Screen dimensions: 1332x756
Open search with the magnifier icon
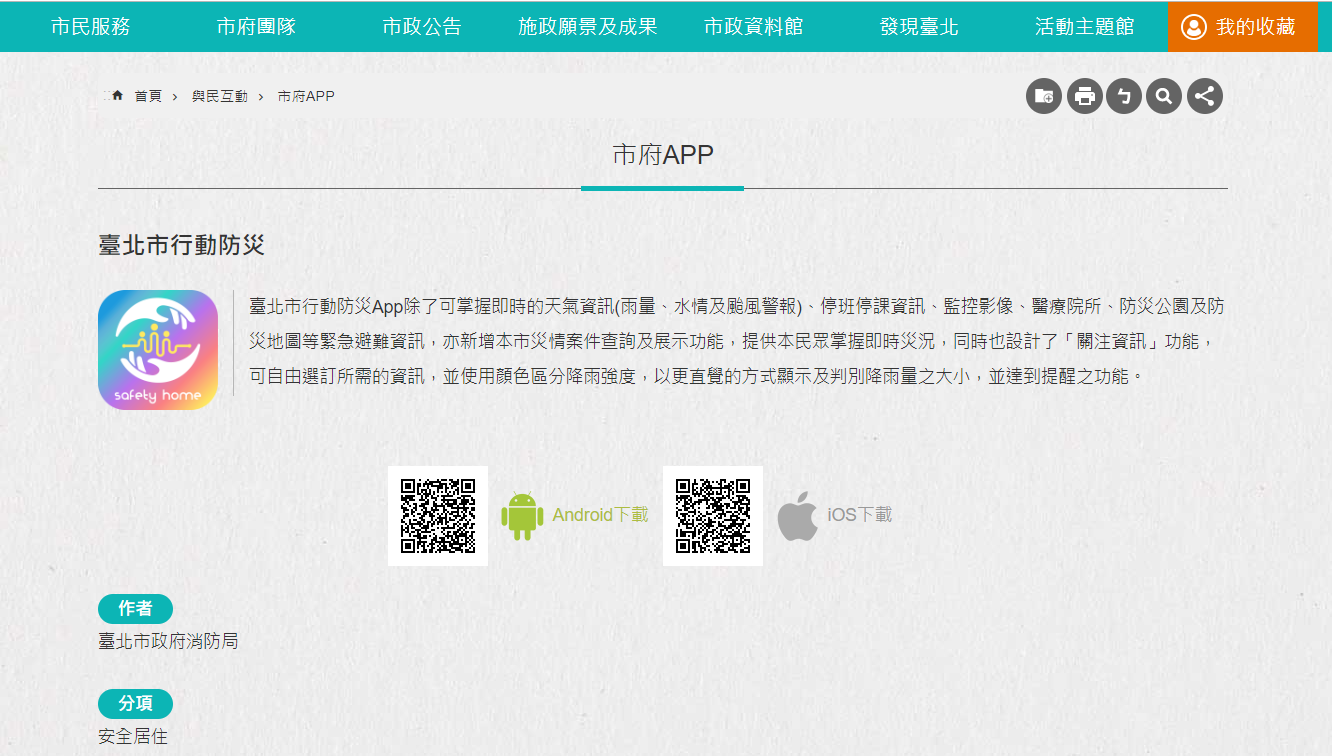1164,96
